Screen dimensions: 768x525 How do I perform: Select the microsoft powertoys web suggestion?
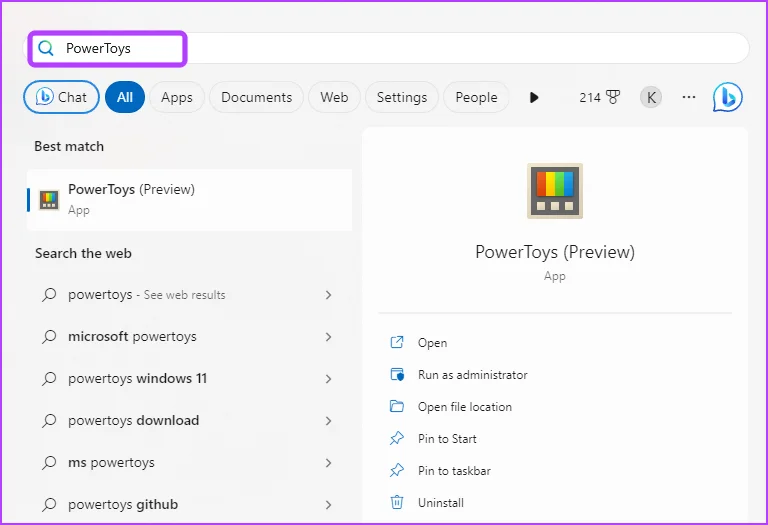pos(190,337)
